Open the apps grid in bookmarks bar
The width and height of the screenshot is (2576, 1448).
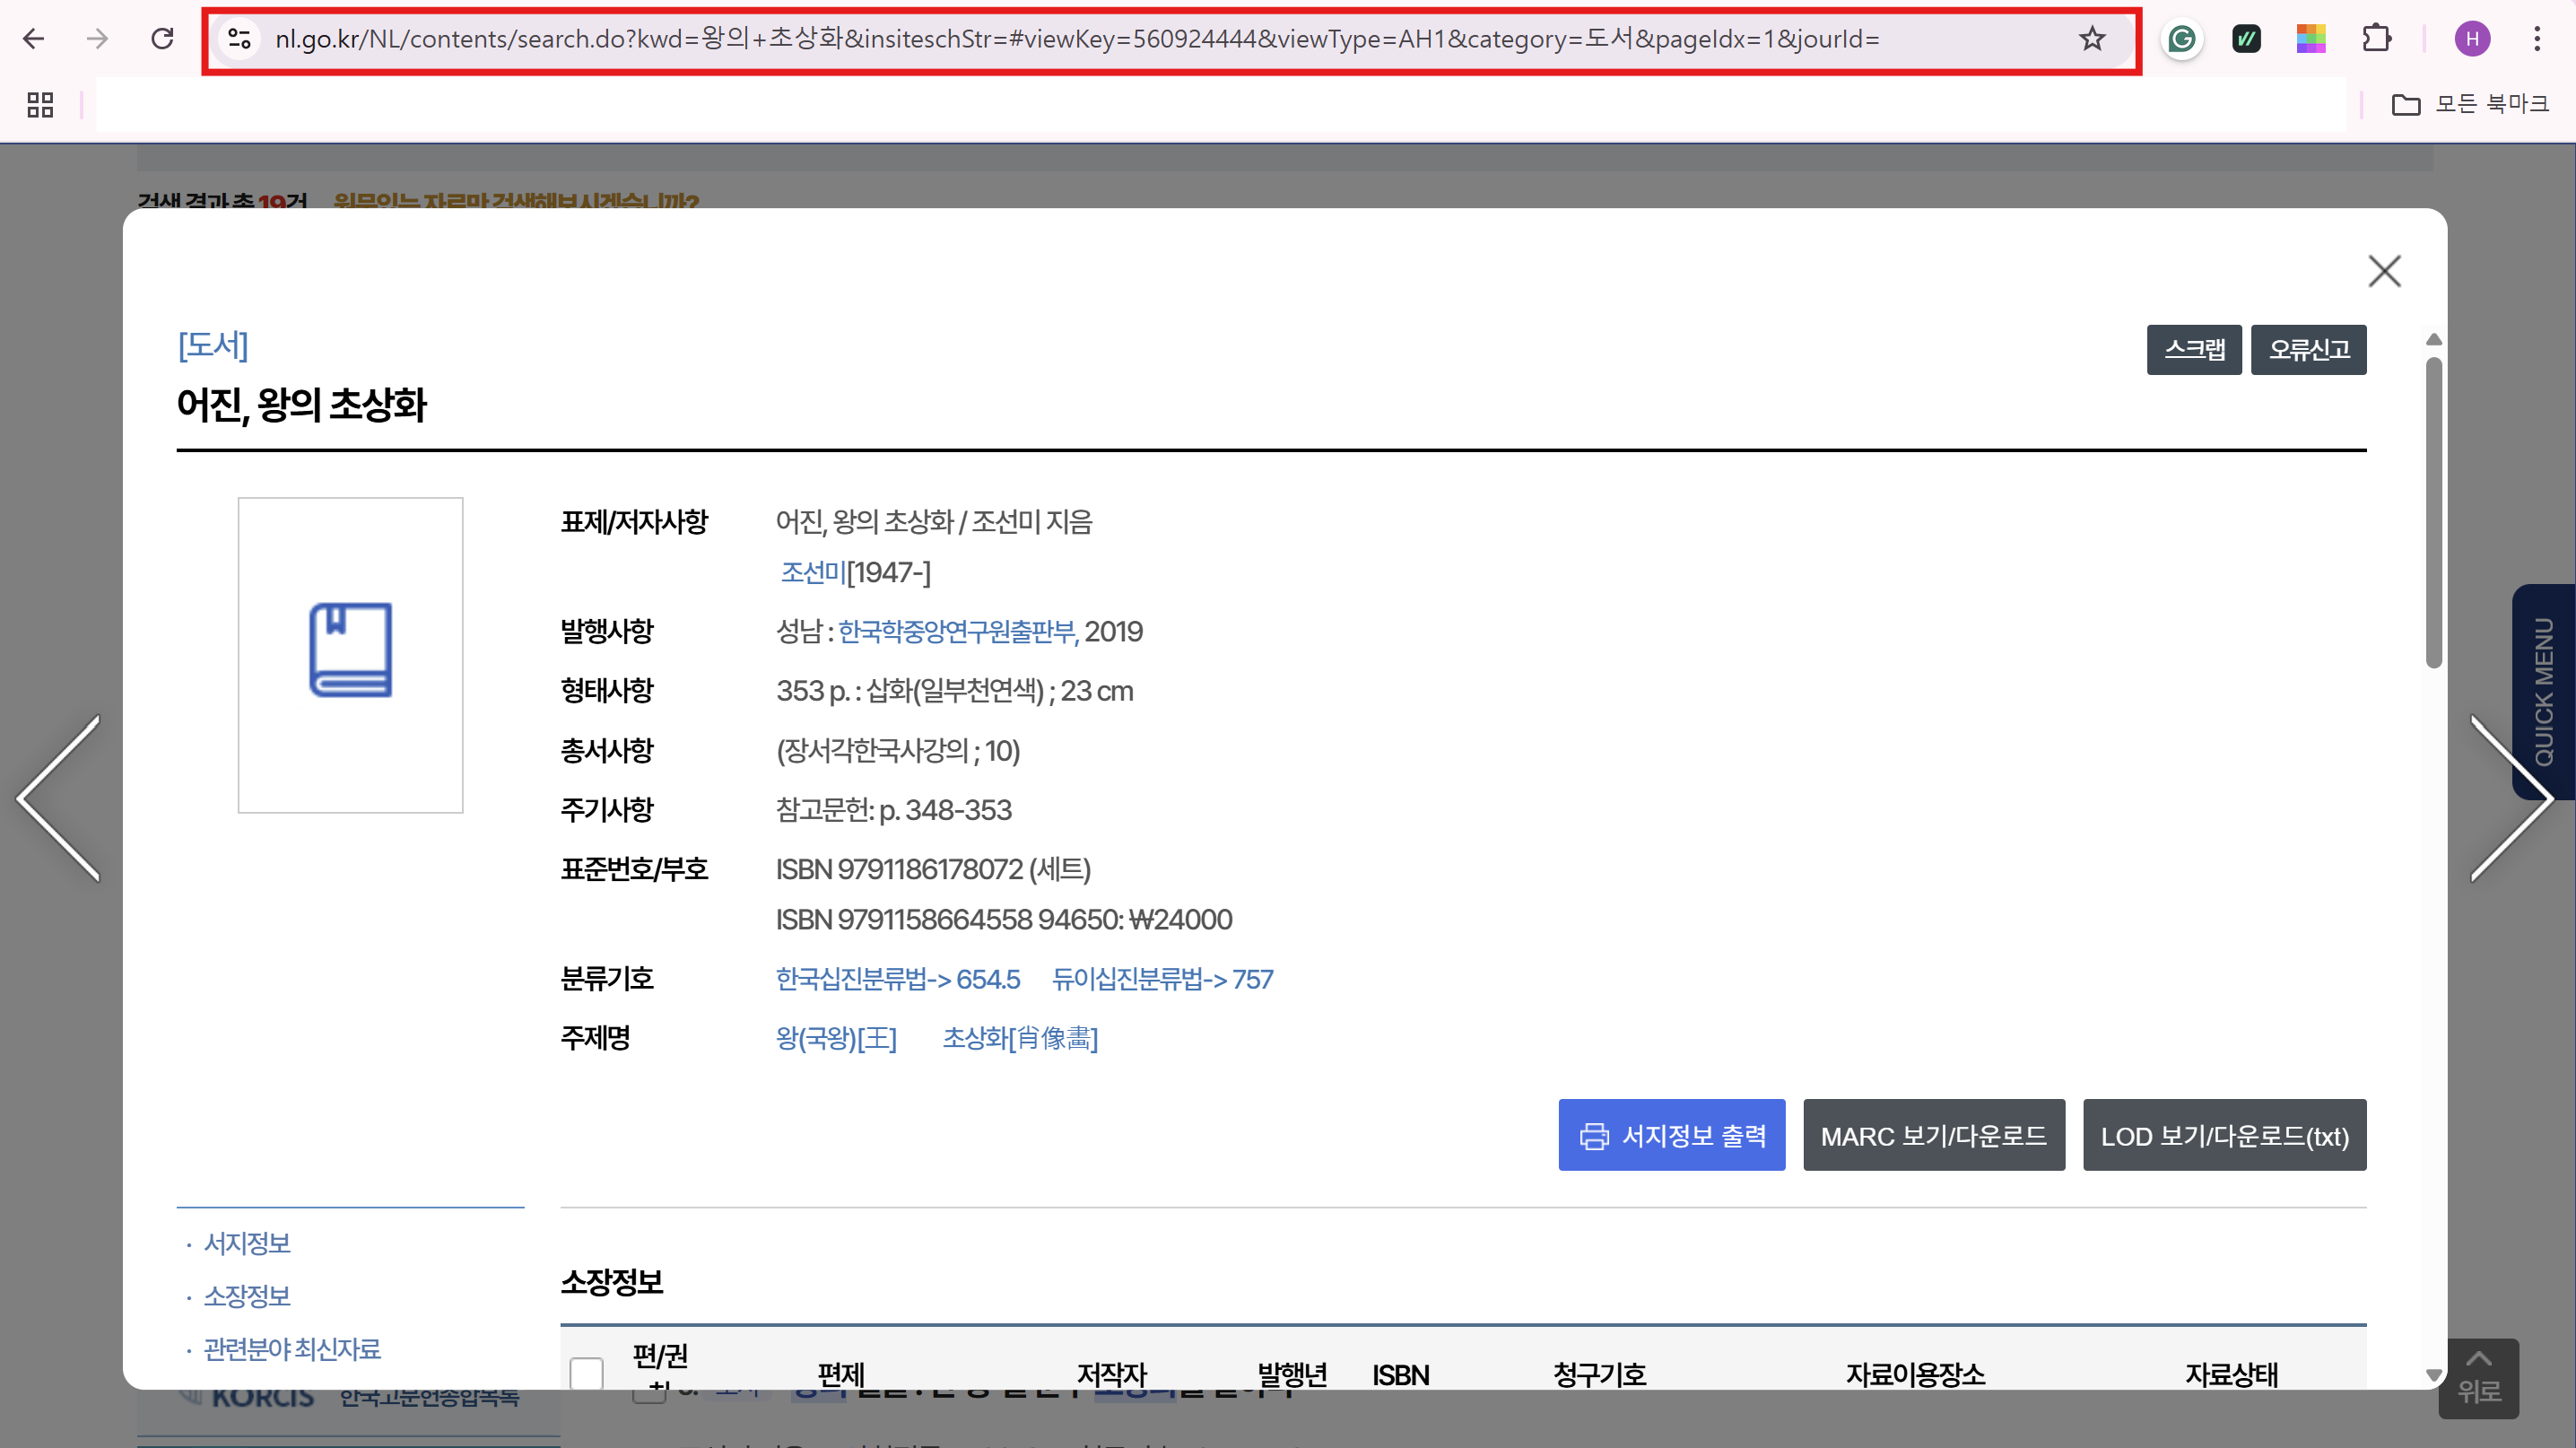[x=40, y=104]
